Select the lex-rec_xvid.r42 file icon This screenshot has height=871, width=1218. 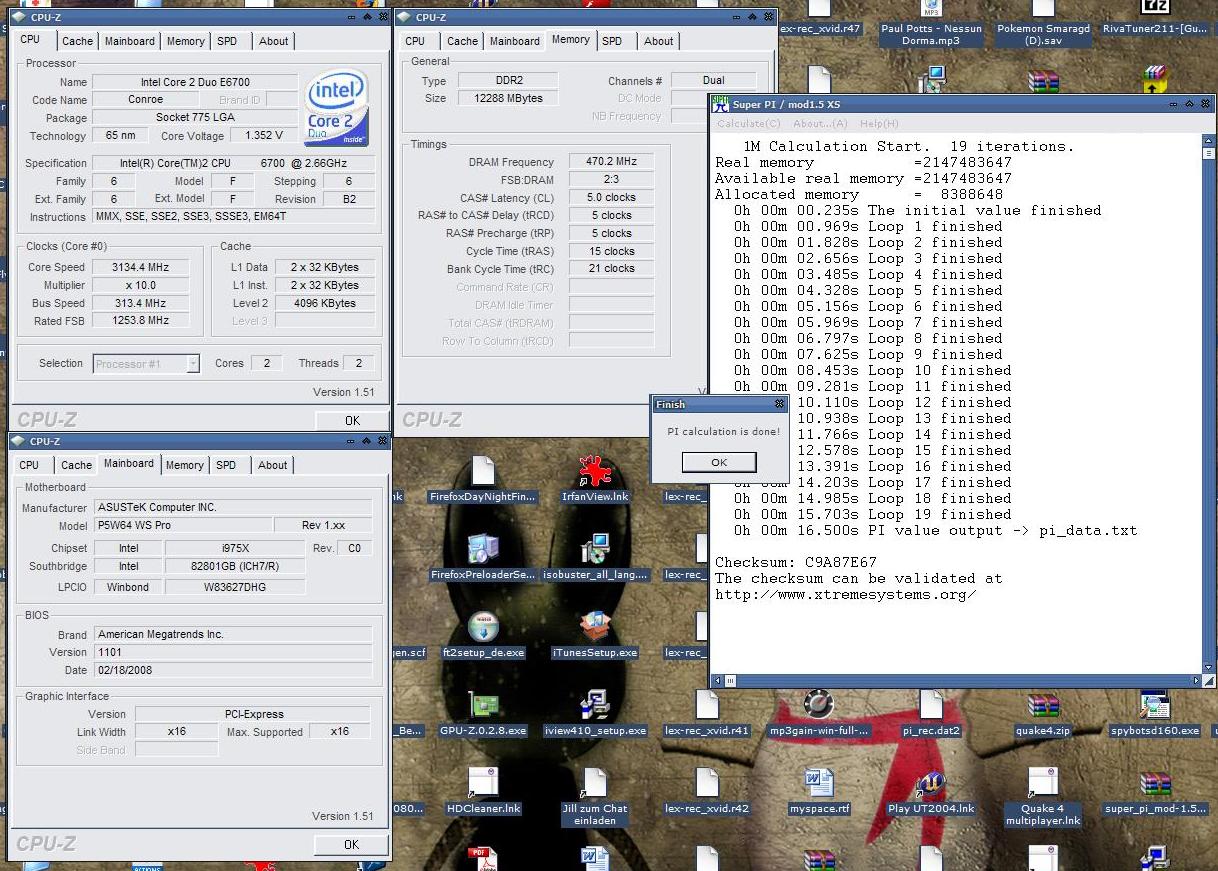click(707, 784)
